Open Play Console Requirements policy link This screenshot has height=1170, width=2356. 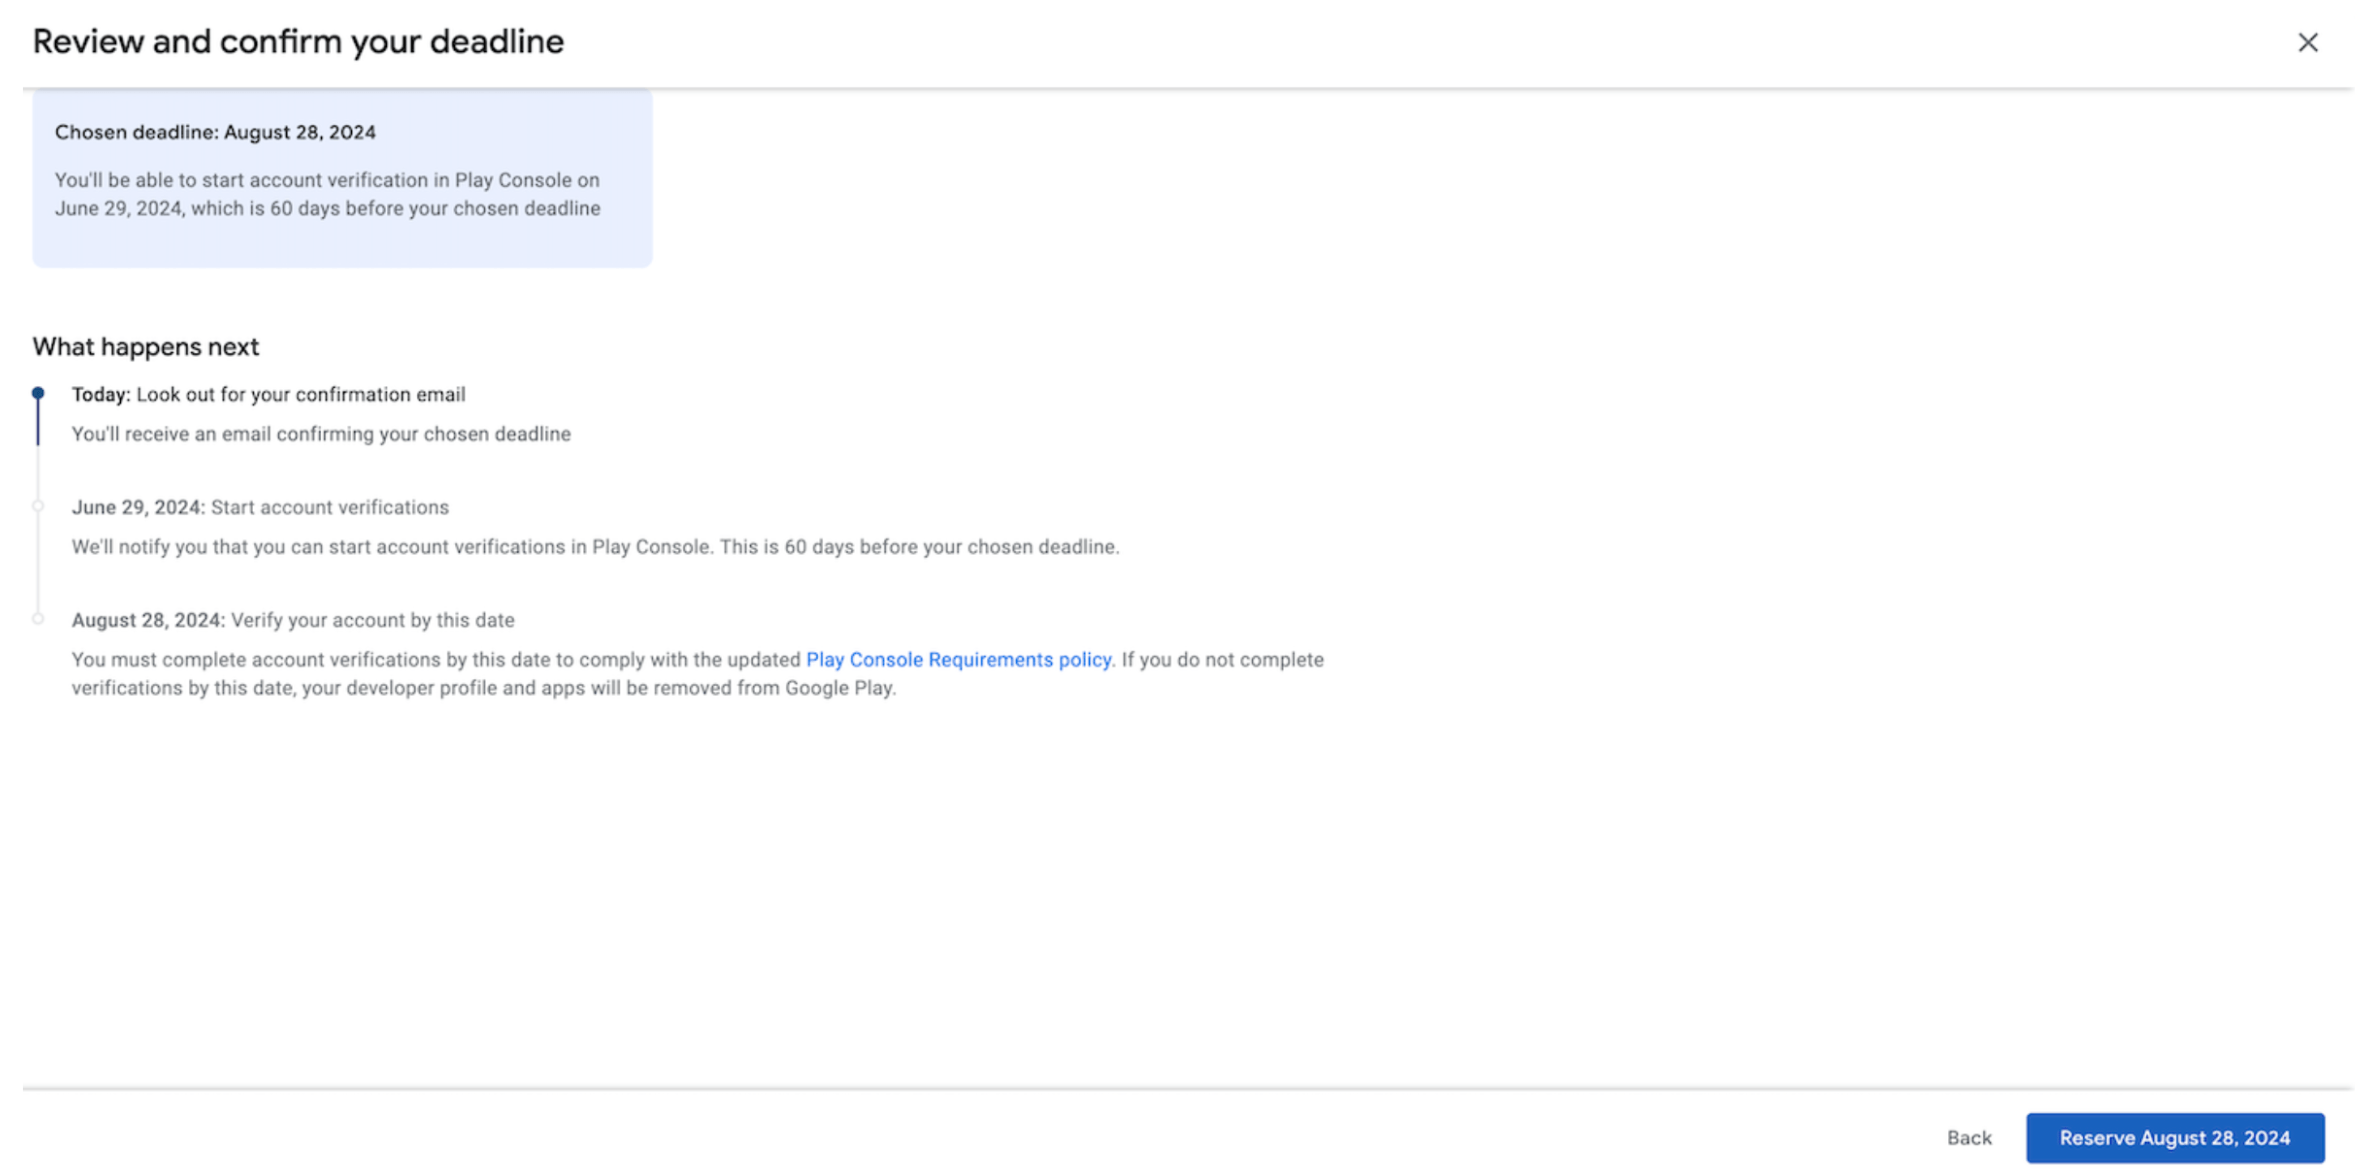tap(957, 659)
